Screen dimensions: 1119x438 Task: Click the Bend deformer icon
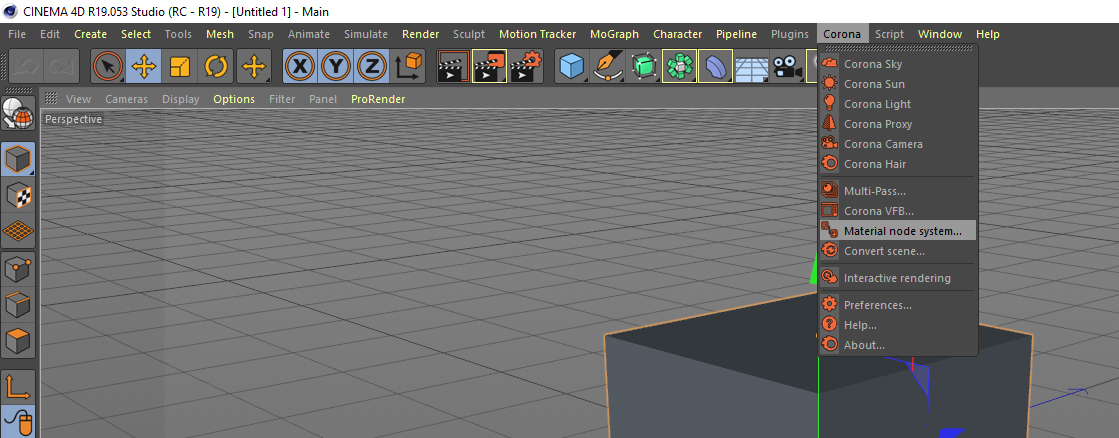click(x=715, y=67)
